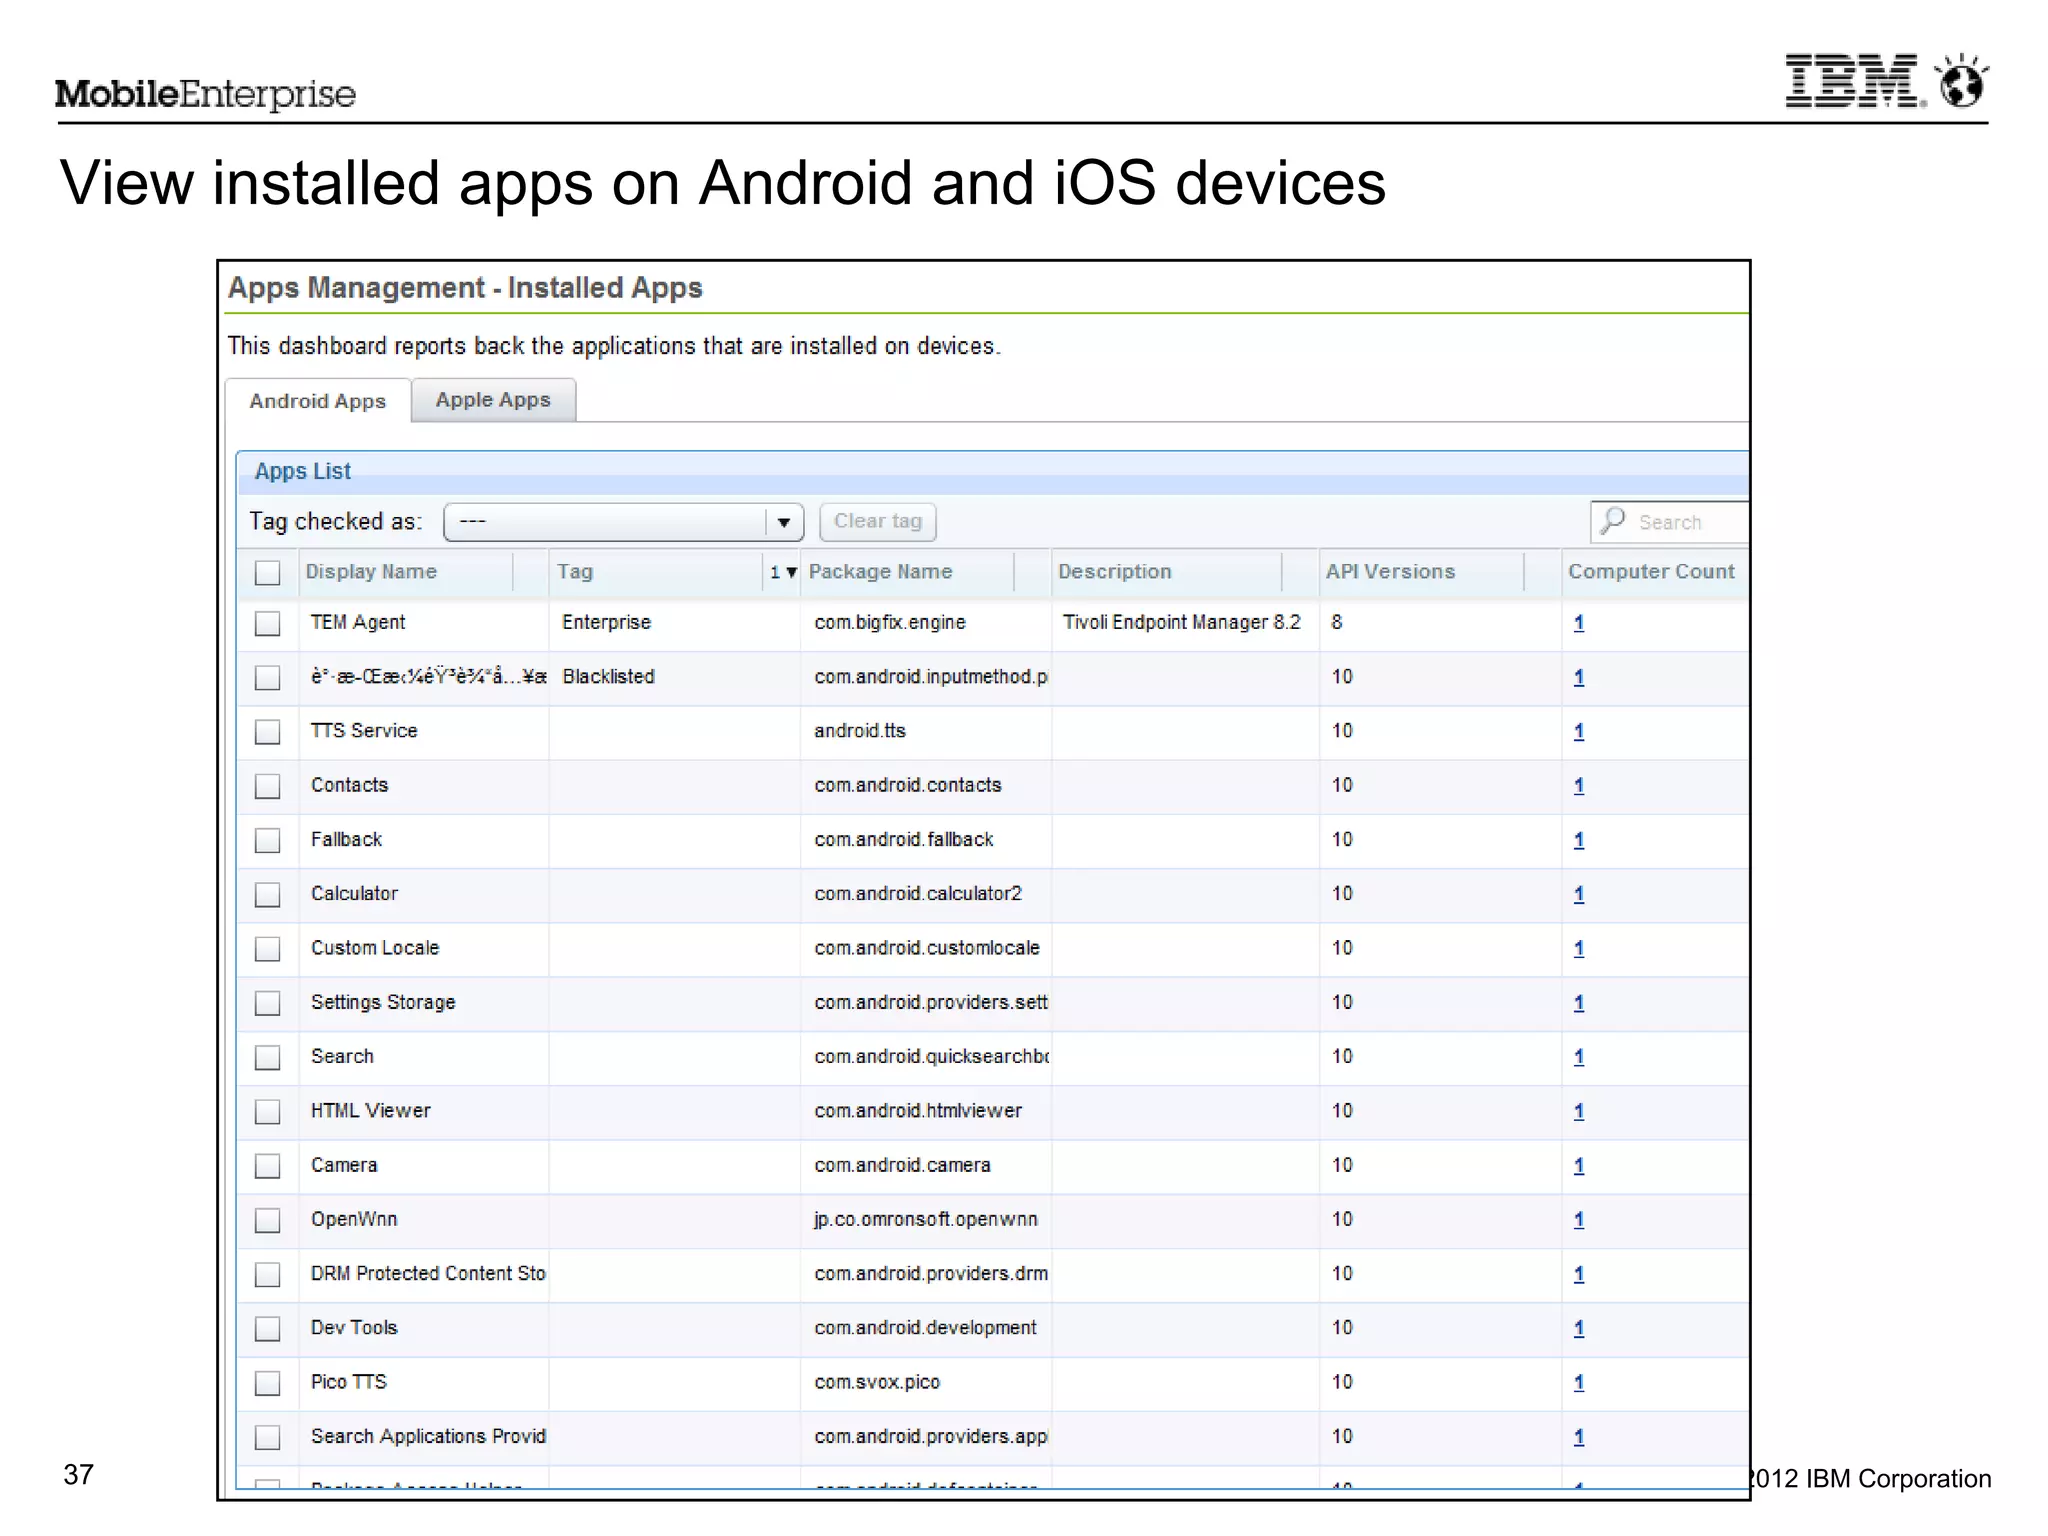Open computer count link for TEM Agent
This screenshot has height=1536, width=2048.
point(1579,623)
